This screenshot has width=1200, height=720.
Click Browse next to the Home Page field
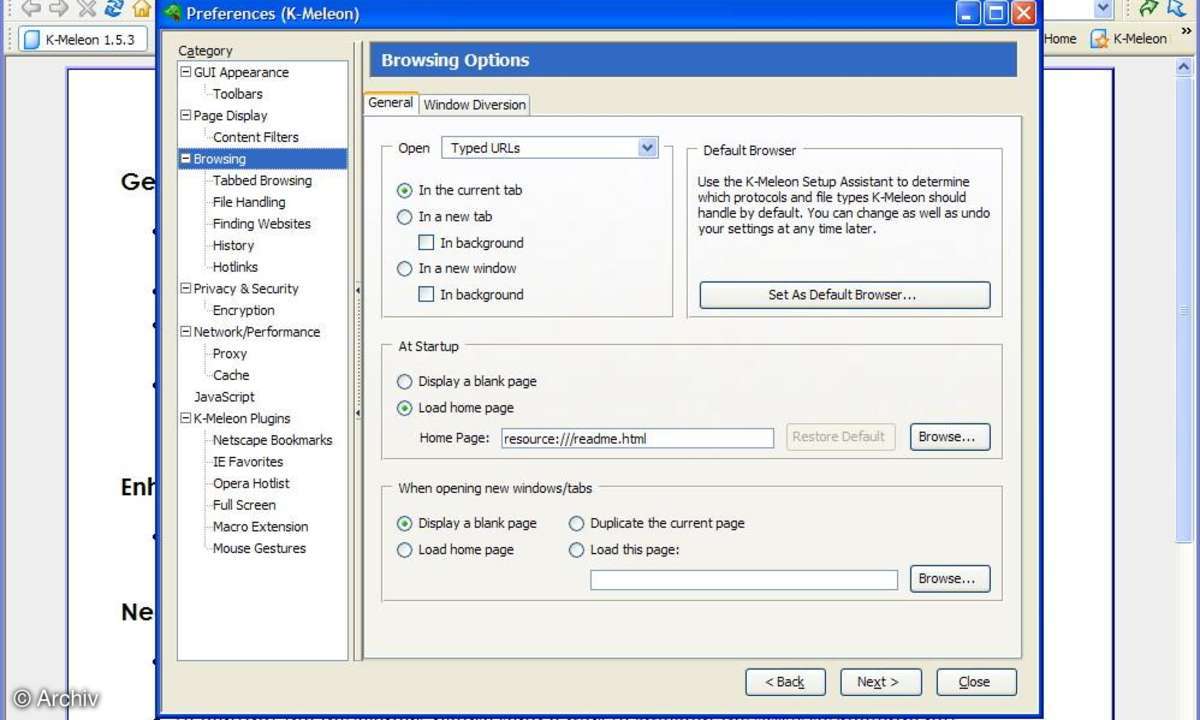tap(950, 437)
